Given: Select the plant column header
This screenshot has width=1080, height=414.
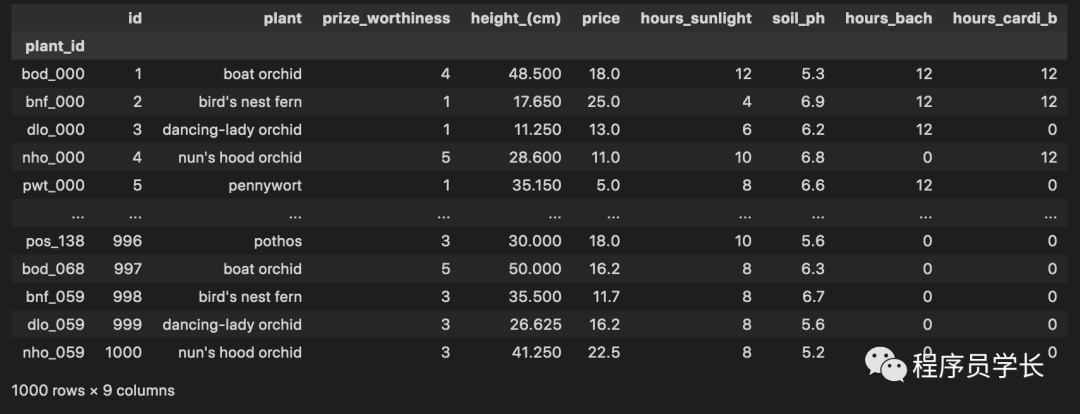Looking at the screenshot, I should tap(282, 19).
